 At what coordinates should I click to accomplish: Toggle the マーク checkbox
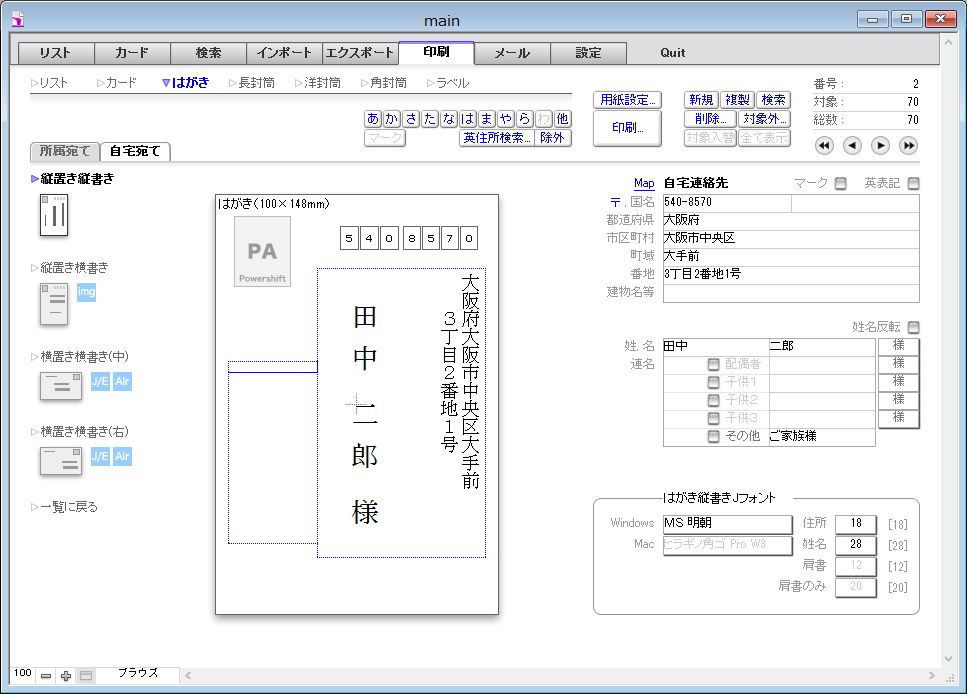pyautogui.click(x=840, y=183)
